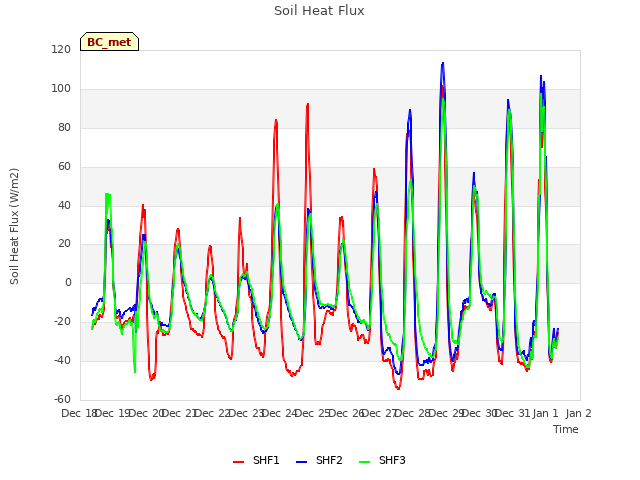The width and height of the screenshot is (640, 480).
Task: Click the SHF1 peak near 84 on Dec 23
Action: pyautogui.click(x=276, y=120)
